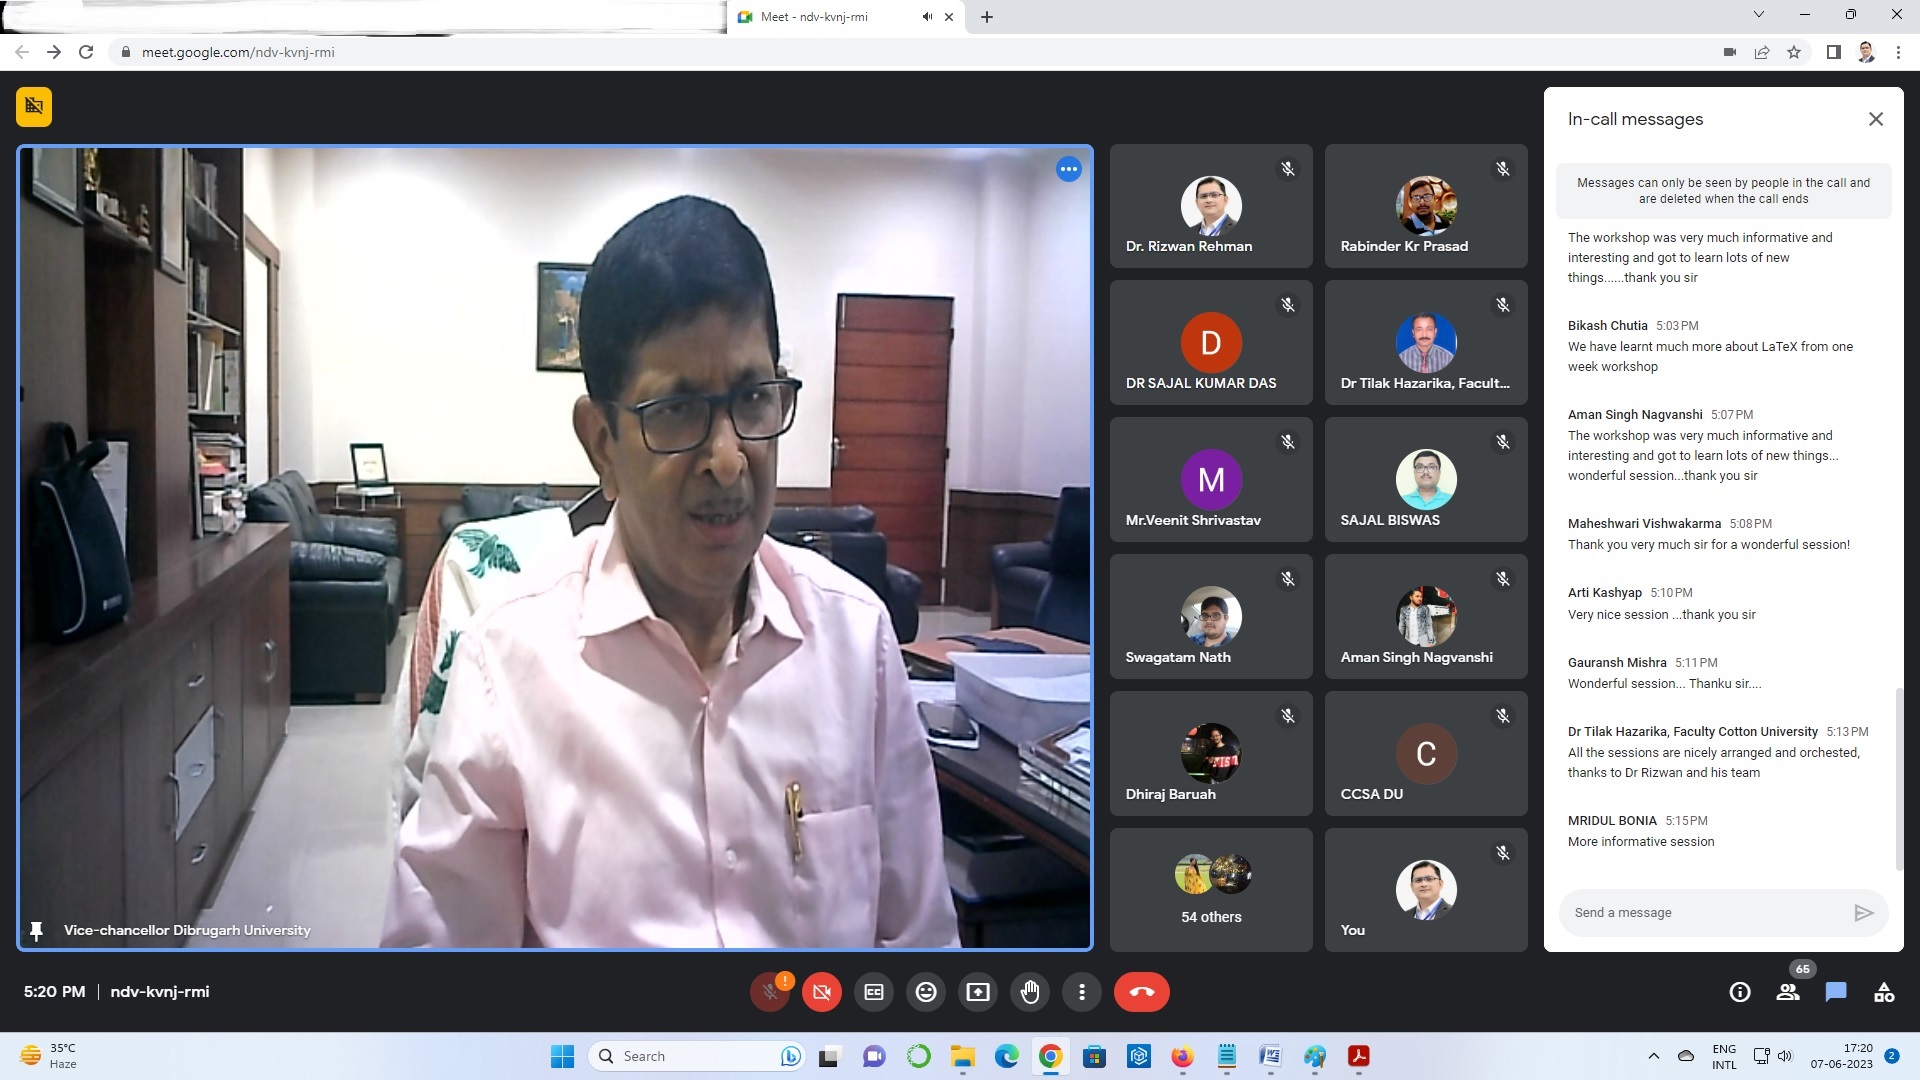Click the 54 others participants tile
The height and width of the screenshot is (1080, 1920).
tap(1211, 890)
